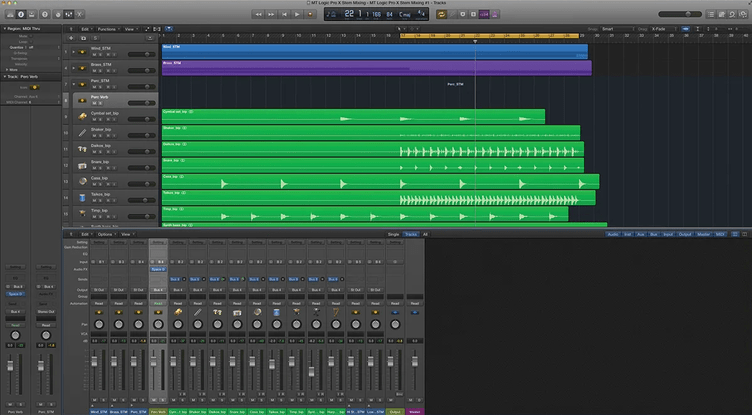Toggle the Audio channel filter button in Mixer
The height and width of the screenshot is (415, 752).
[612, 234]
